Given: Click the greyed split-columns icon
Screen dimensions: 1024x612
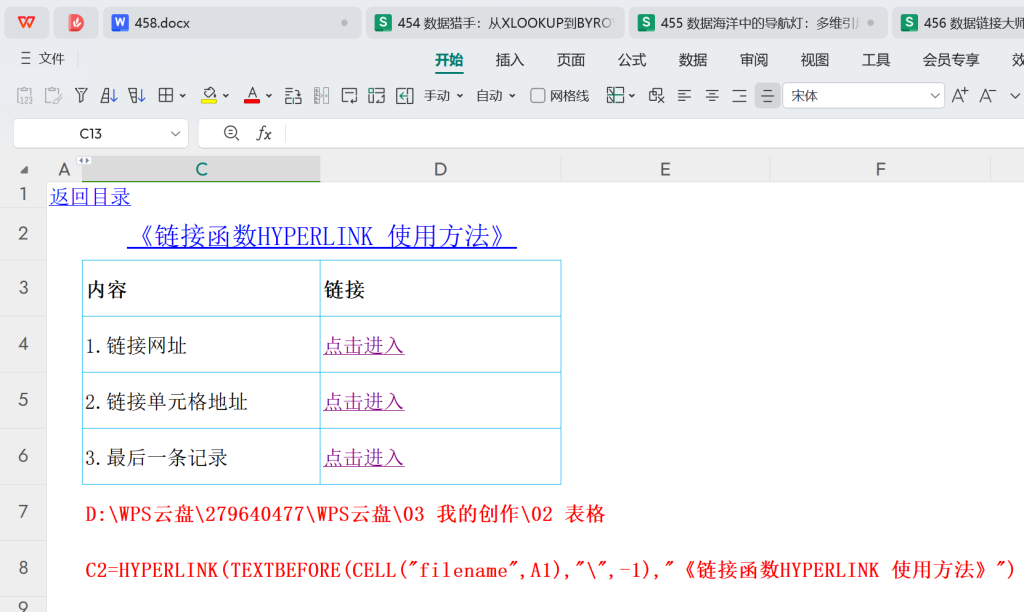Looking at the screenshot, I should click(321, 96).
